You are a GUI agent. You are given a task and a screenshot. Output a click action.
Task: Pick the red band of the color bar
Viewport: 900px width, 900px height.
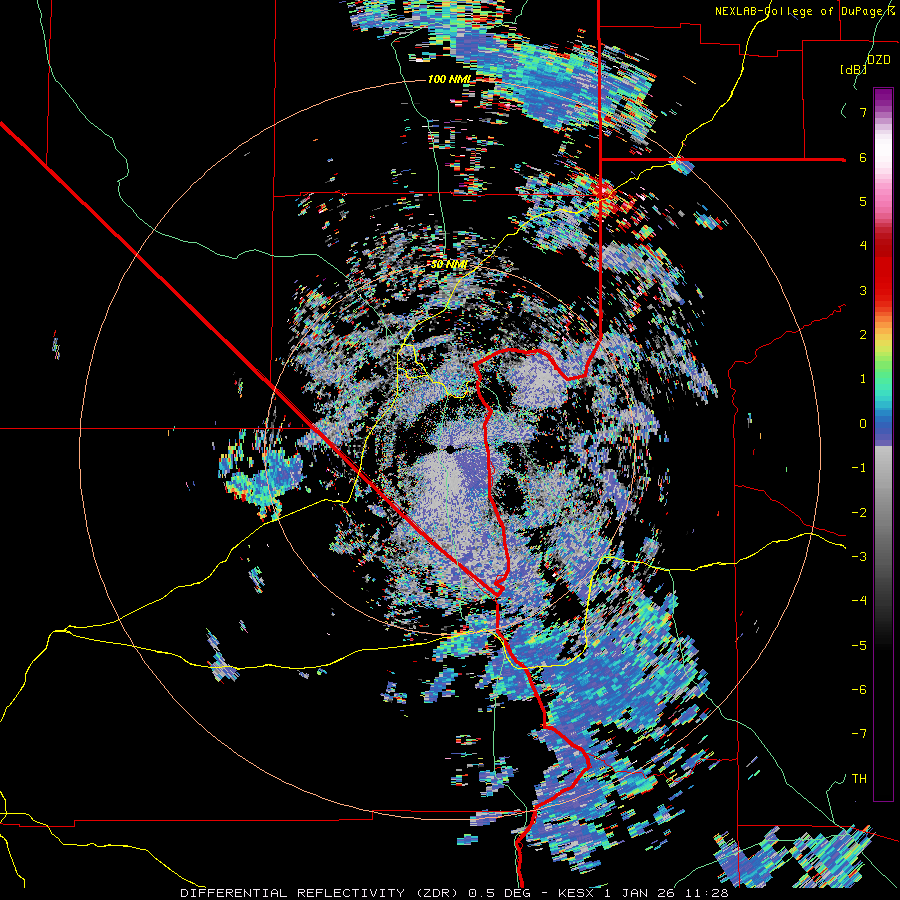click(883, 270)
